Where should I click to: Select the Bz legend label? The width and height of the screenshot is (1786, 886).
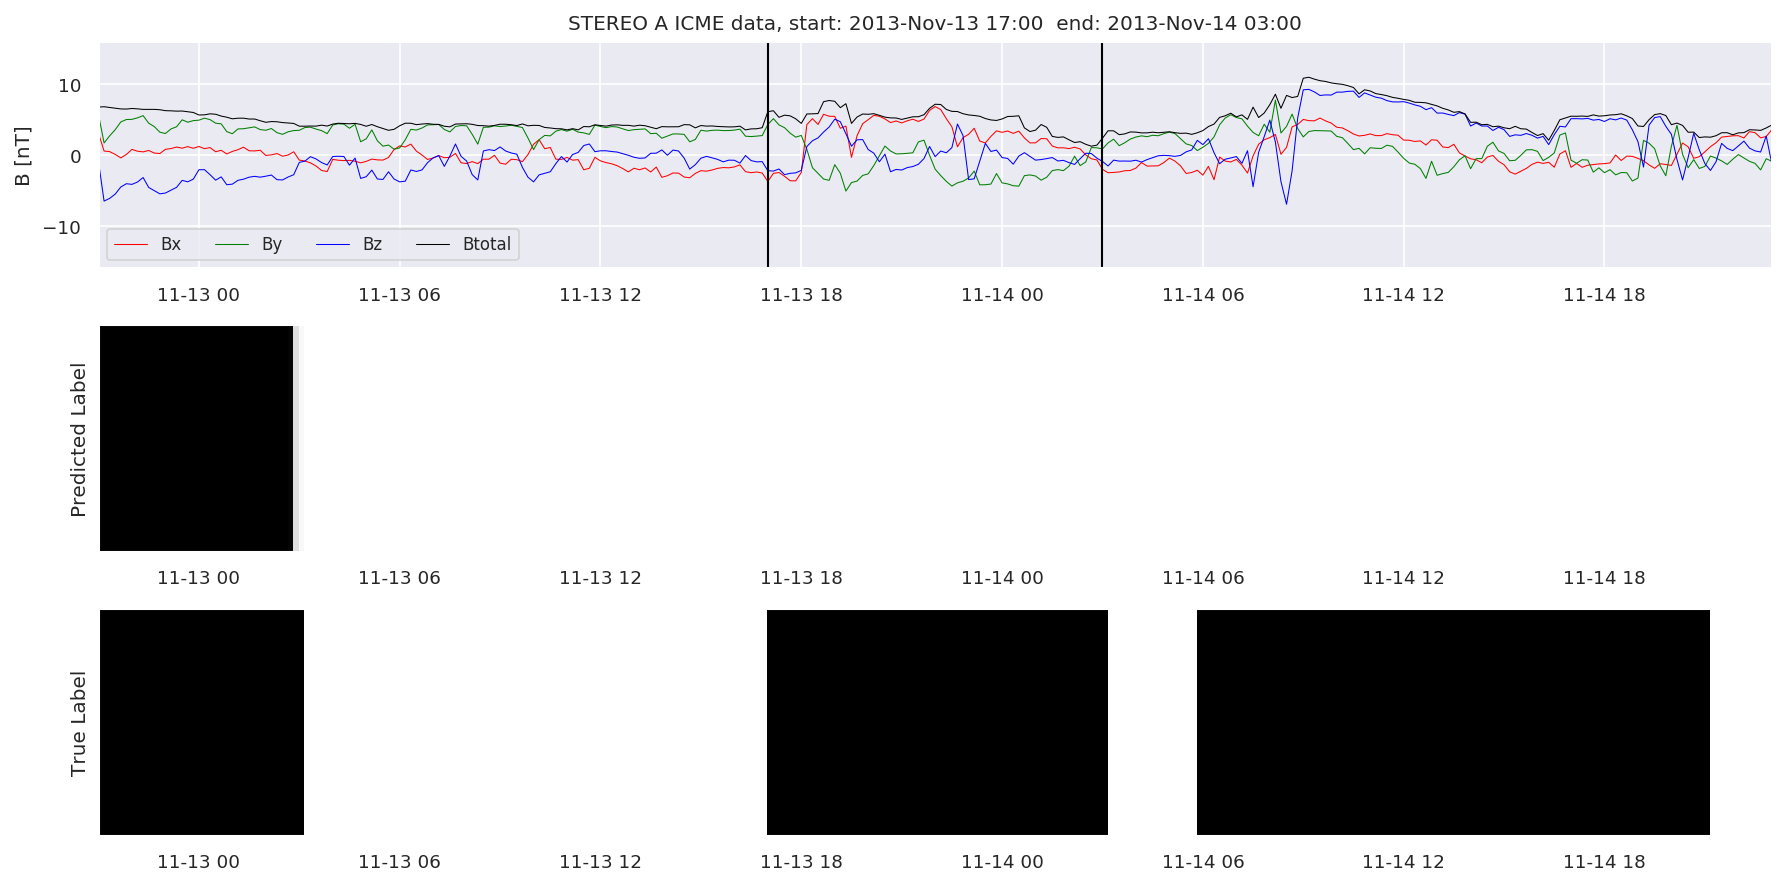pos(372,244)
